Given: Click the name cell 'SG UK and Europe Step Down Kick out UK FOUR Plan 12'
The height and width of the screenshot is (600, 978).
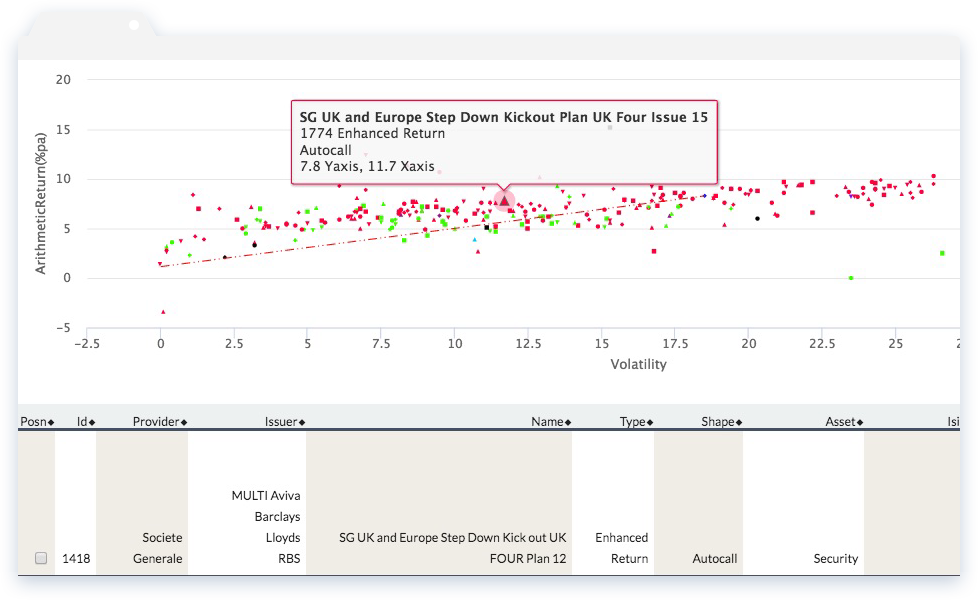Looking at the screenshot, I should tap(453, 548).
